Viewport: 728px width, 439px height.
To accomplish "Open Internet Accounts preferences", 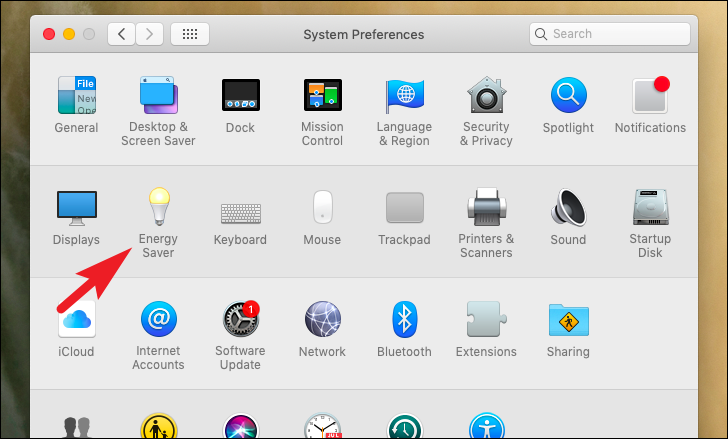I will tap(159, 319).
